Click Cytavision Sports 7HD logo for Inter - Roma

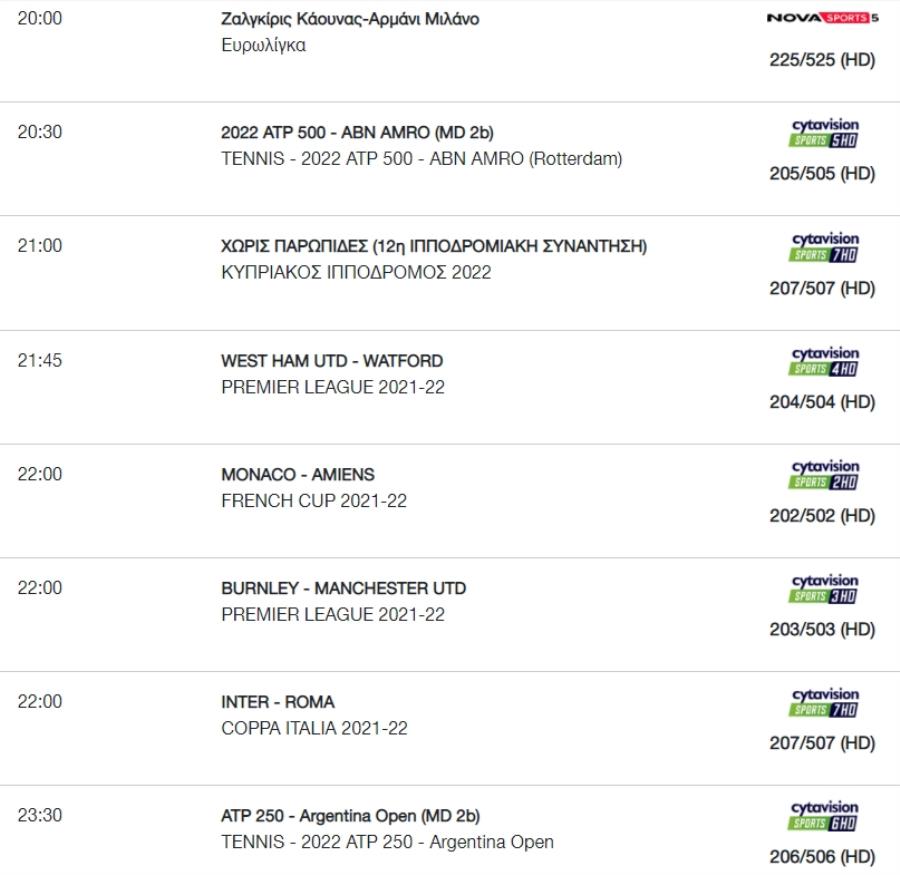824,703
